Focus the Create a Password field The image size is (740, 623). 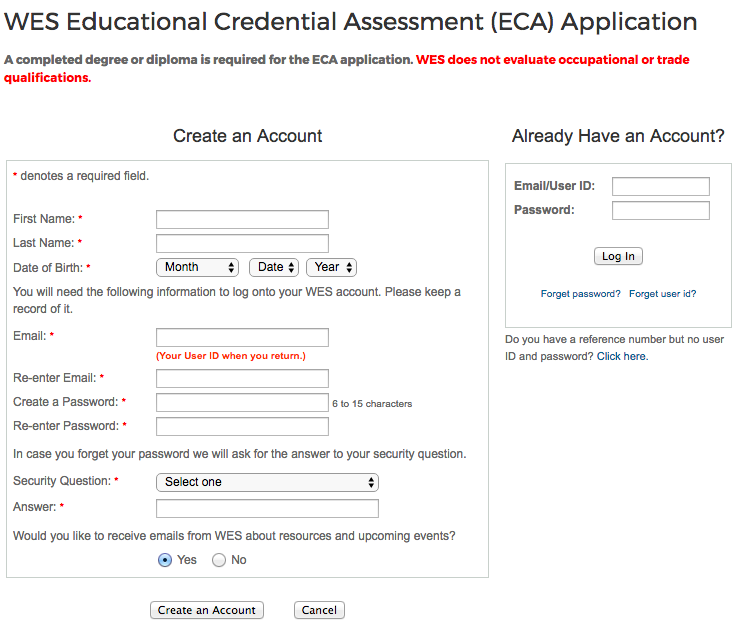click(x=242, y=403)
